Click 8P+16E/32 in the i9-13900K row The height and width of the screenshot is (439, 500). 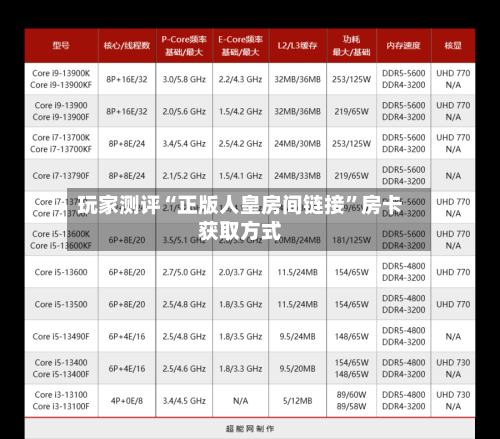127,79
